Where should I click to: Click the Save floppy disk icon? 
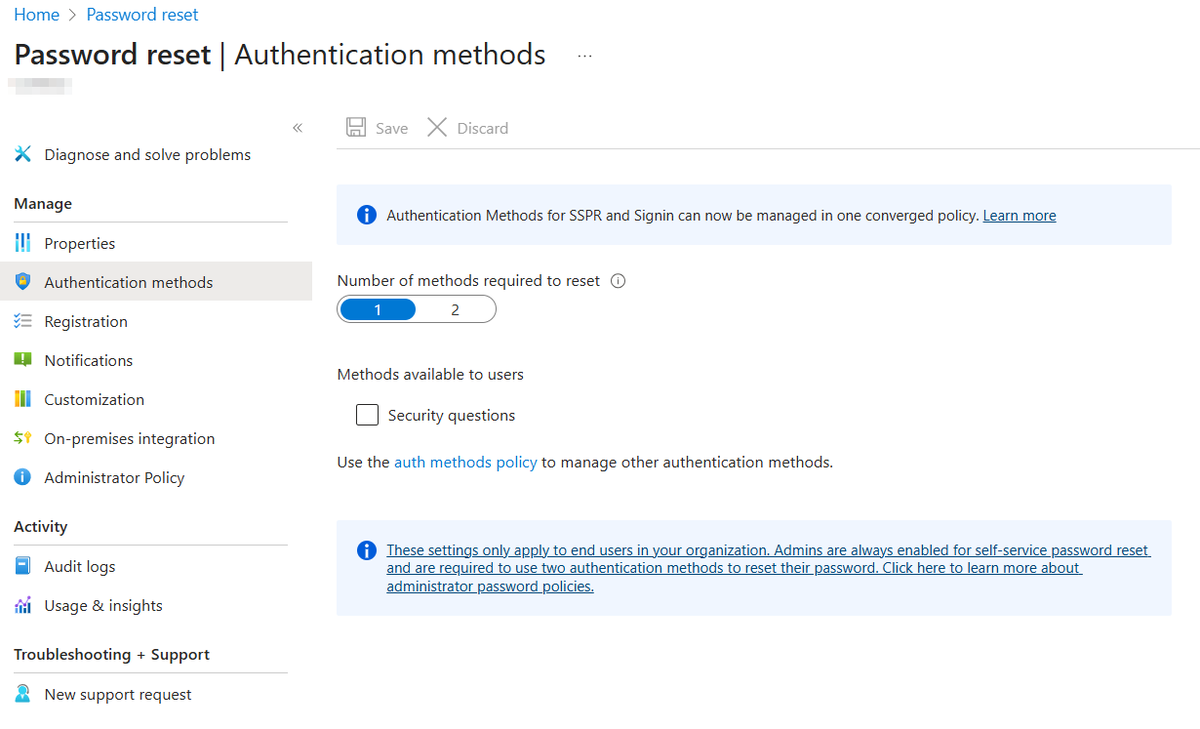356,127
